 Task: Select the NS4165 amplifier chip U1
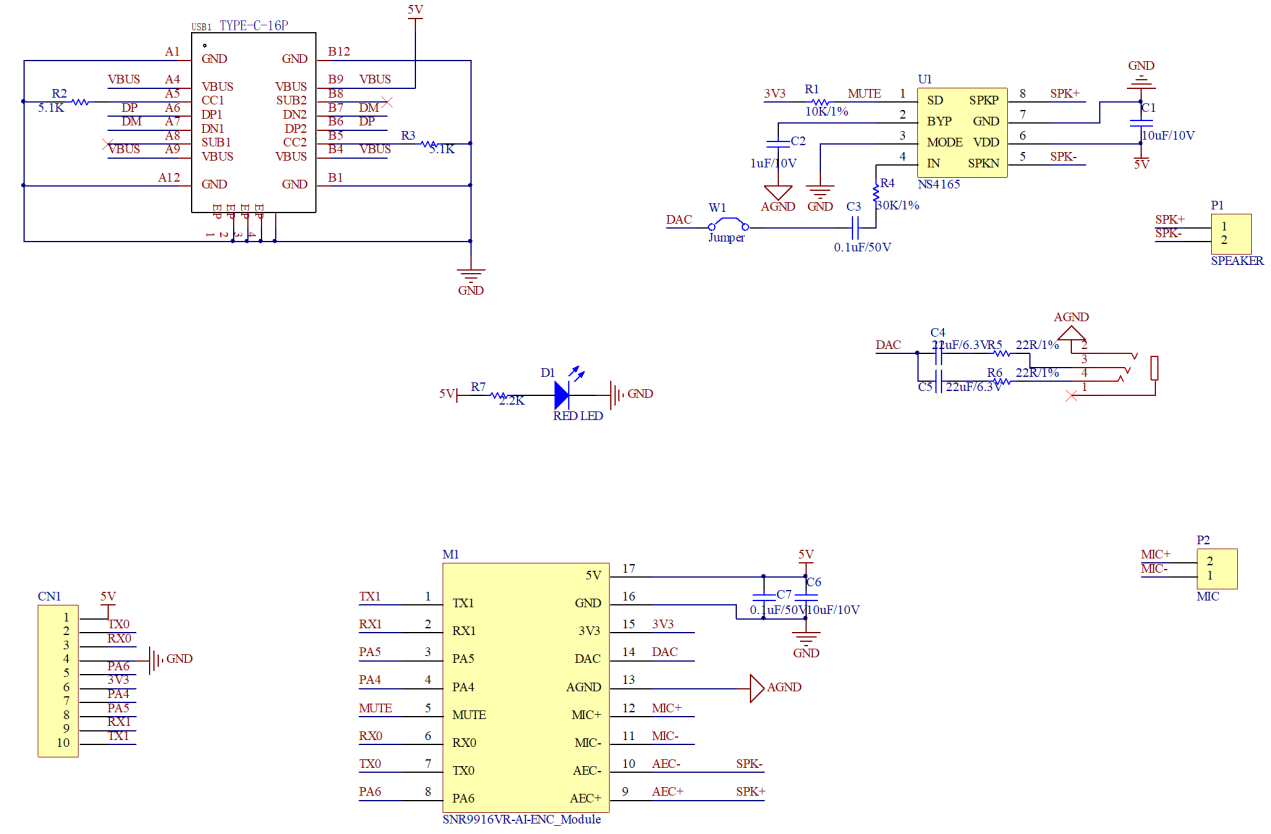964,131
